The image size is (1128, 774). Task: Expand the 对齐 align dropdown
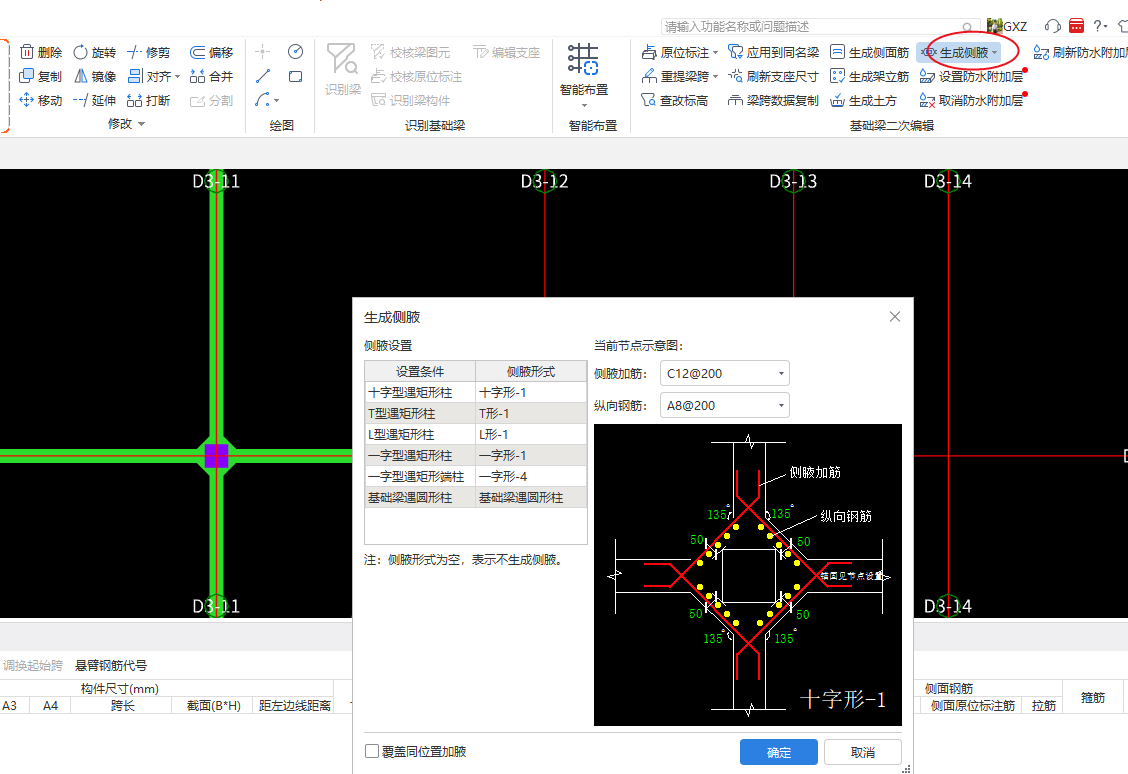(x=177, y=76)
